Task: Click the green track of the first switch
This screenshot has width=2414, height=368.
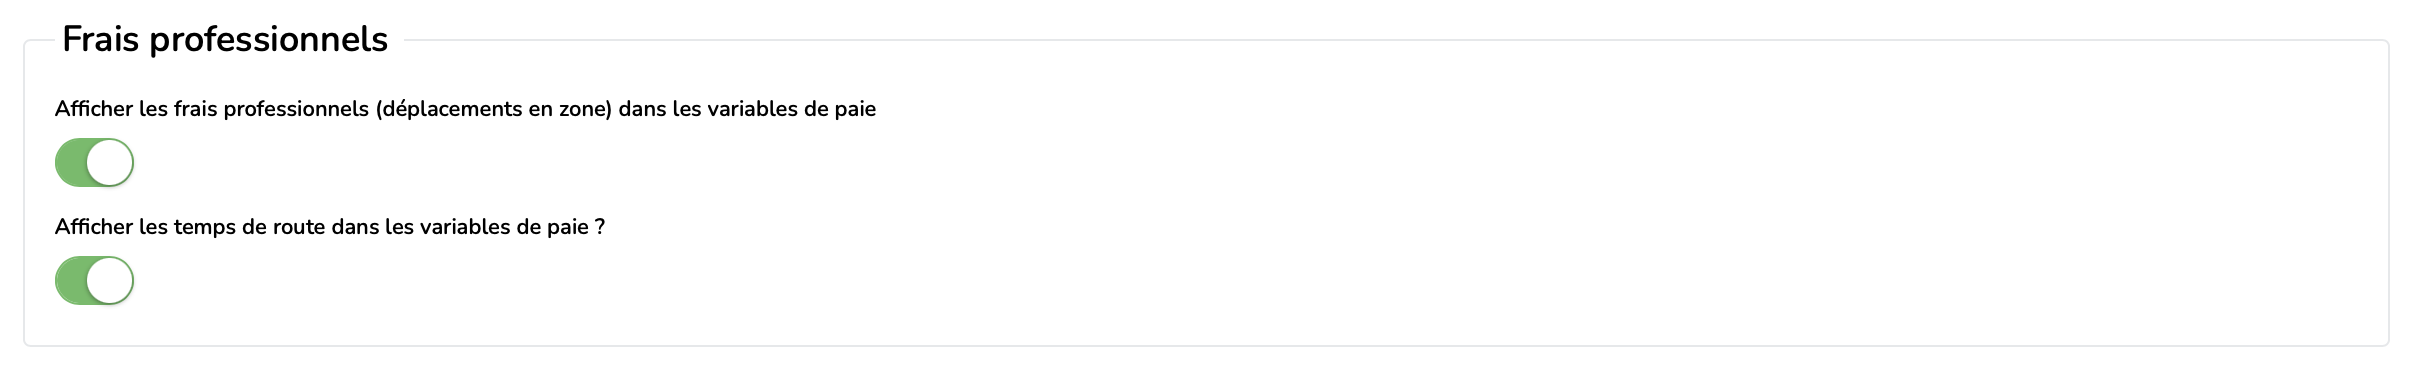Action: point(70,163)
